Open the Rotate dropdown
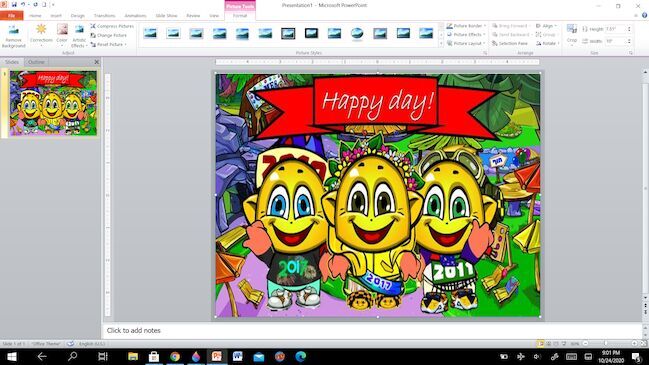Screen dimensions: 649x365 tap(548, 43)
